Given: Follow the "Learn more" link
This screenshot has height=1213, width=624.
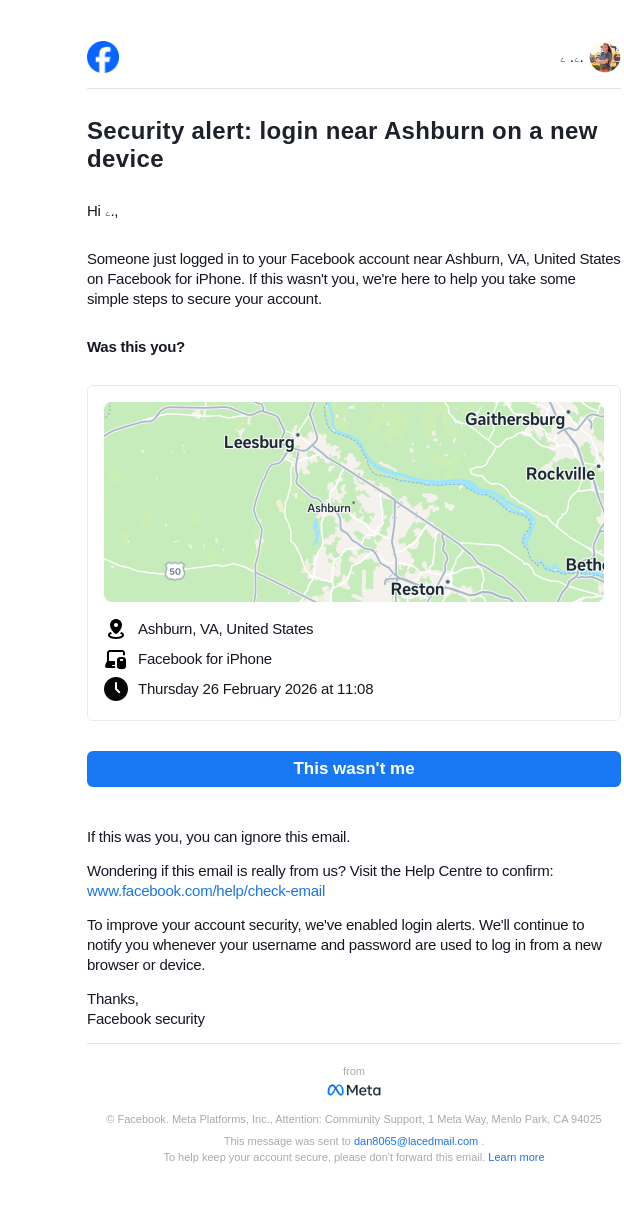Looking at the screenshot, I should (x=516, y=1157).
